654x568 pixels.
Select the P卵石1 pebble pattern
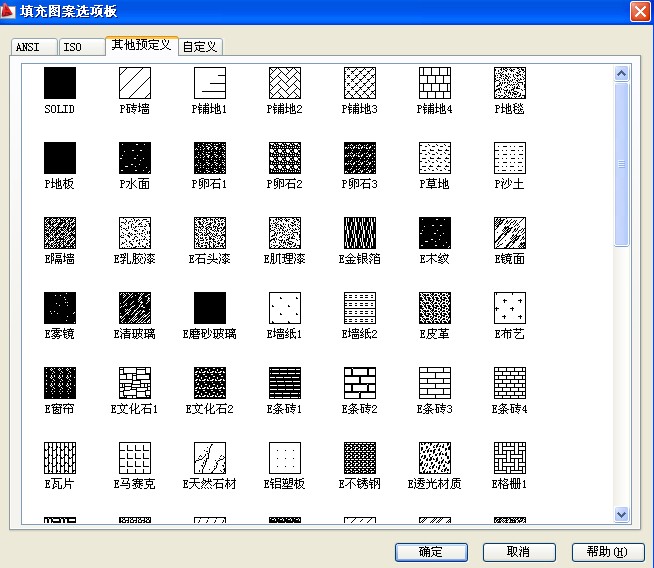pos(210,158)
